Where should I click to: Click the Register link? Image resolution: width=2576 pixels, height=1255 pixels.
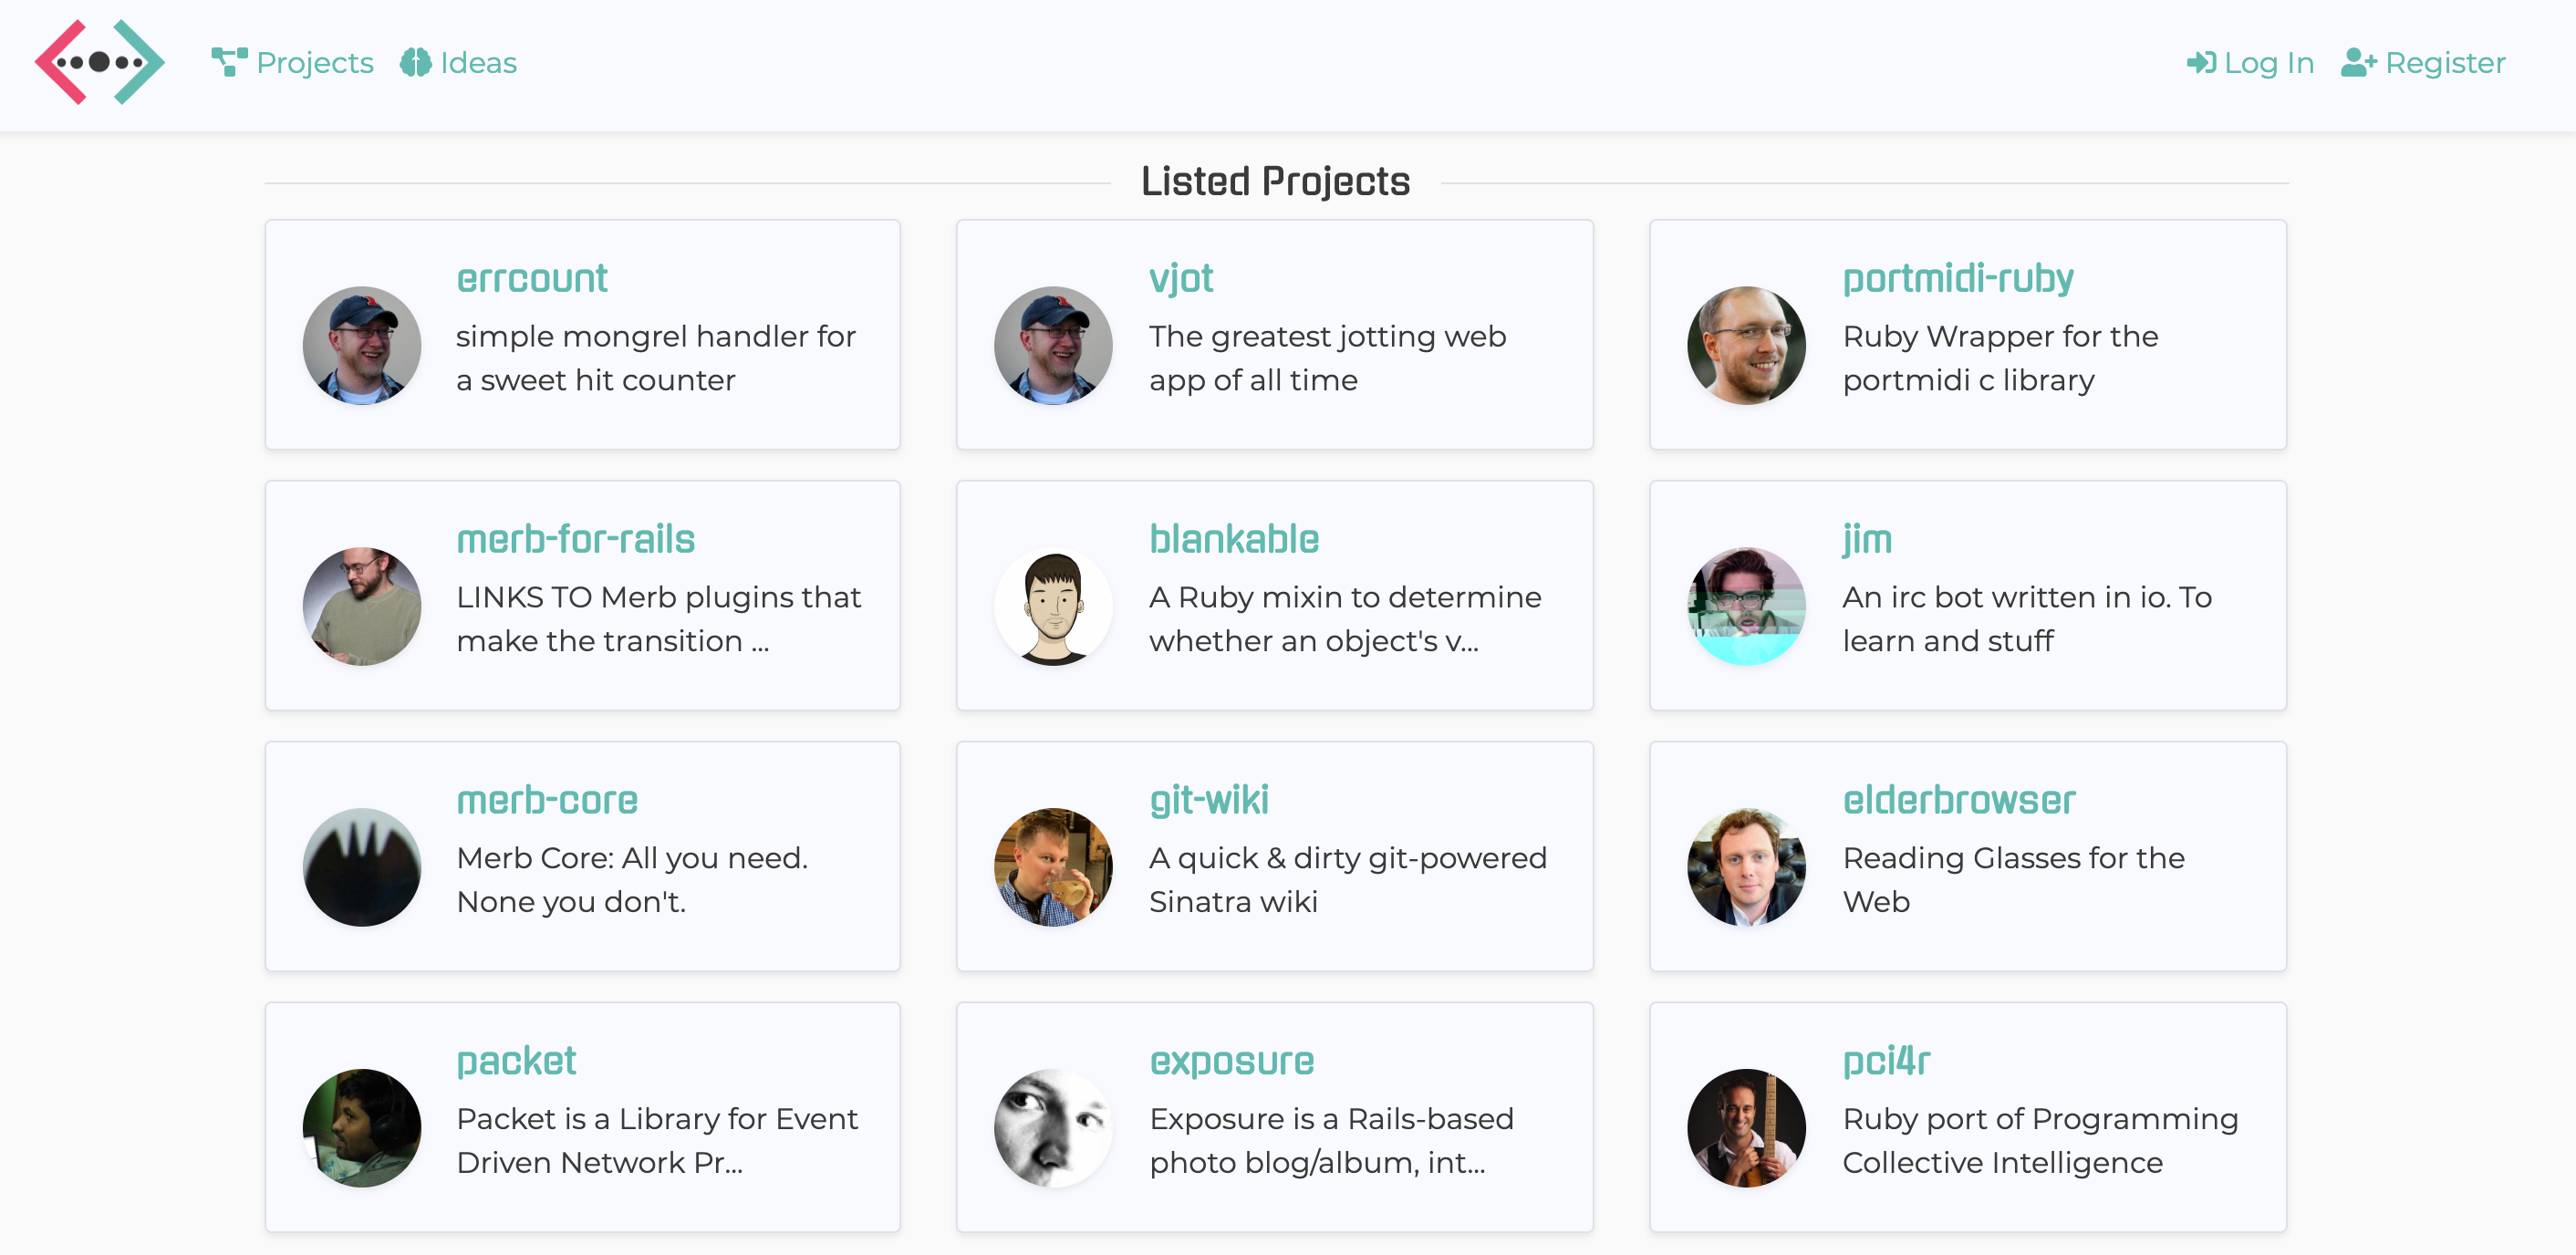pyautogui.click(x=2445, y=63)
